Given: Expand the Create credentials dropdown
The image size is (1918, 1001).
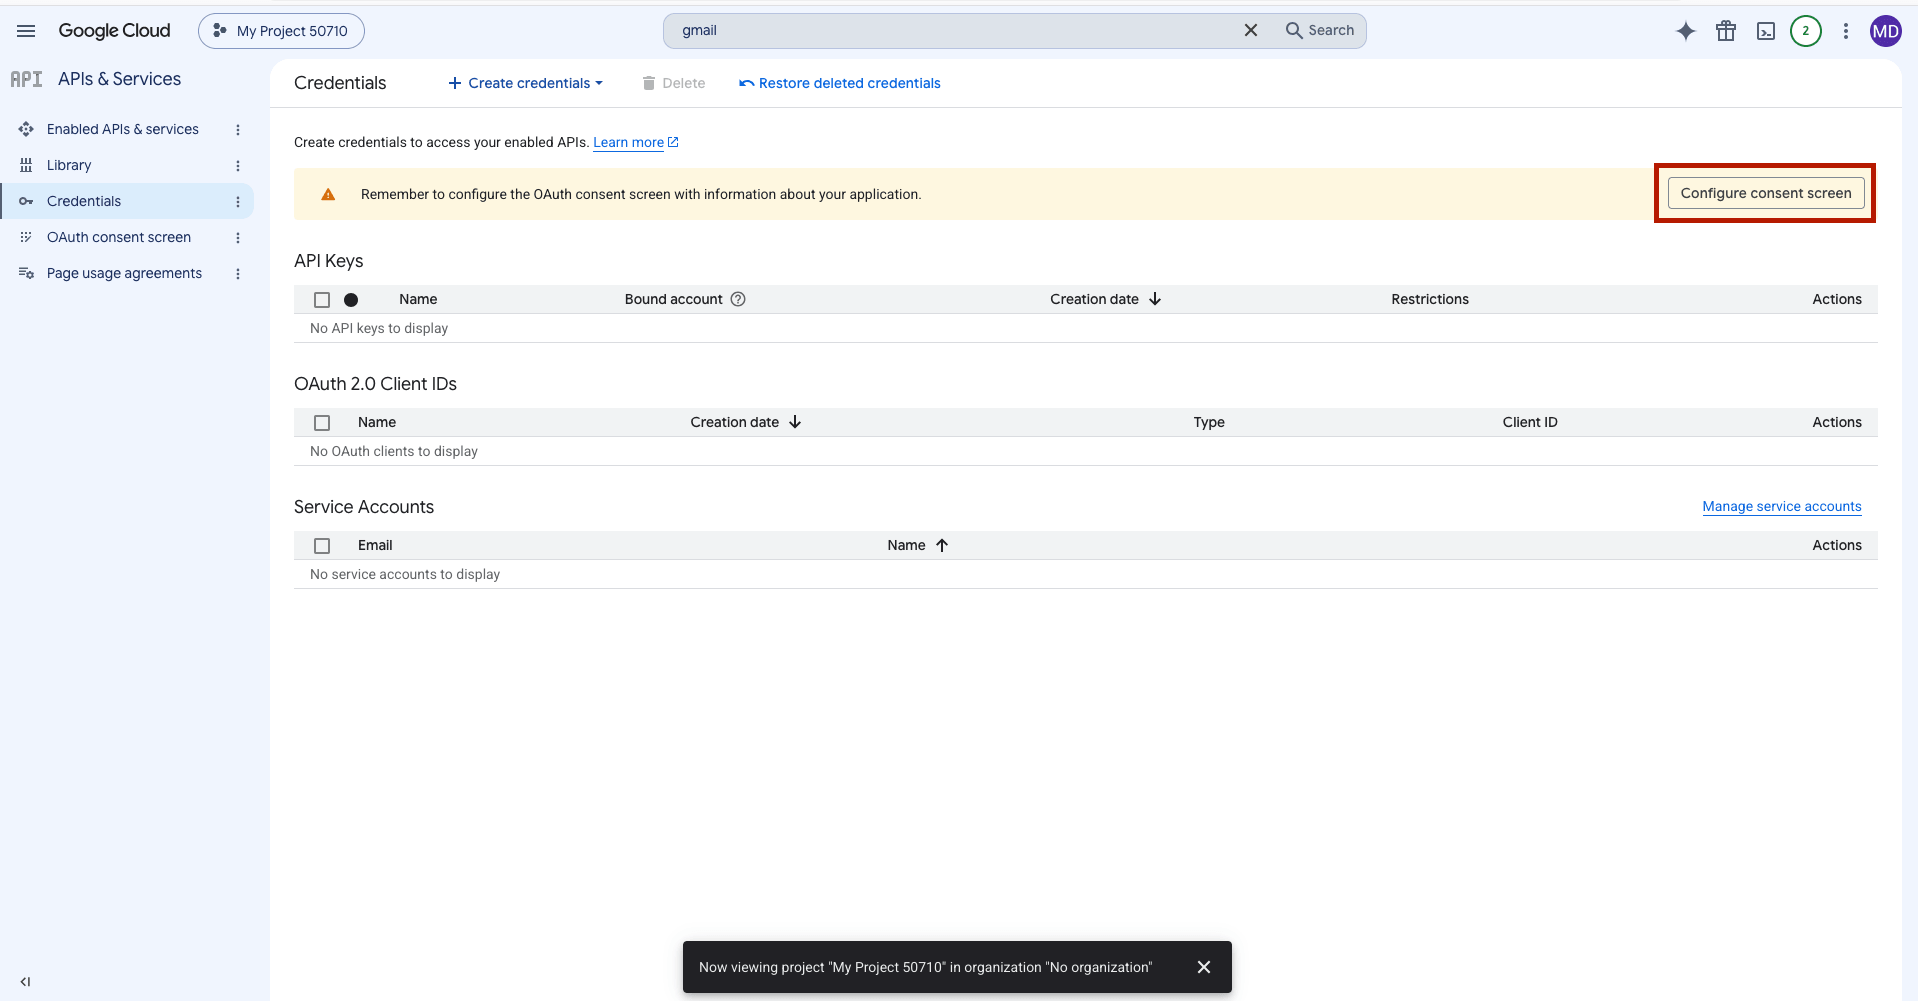Looking at the screenshot, I should tap(525, 83).
